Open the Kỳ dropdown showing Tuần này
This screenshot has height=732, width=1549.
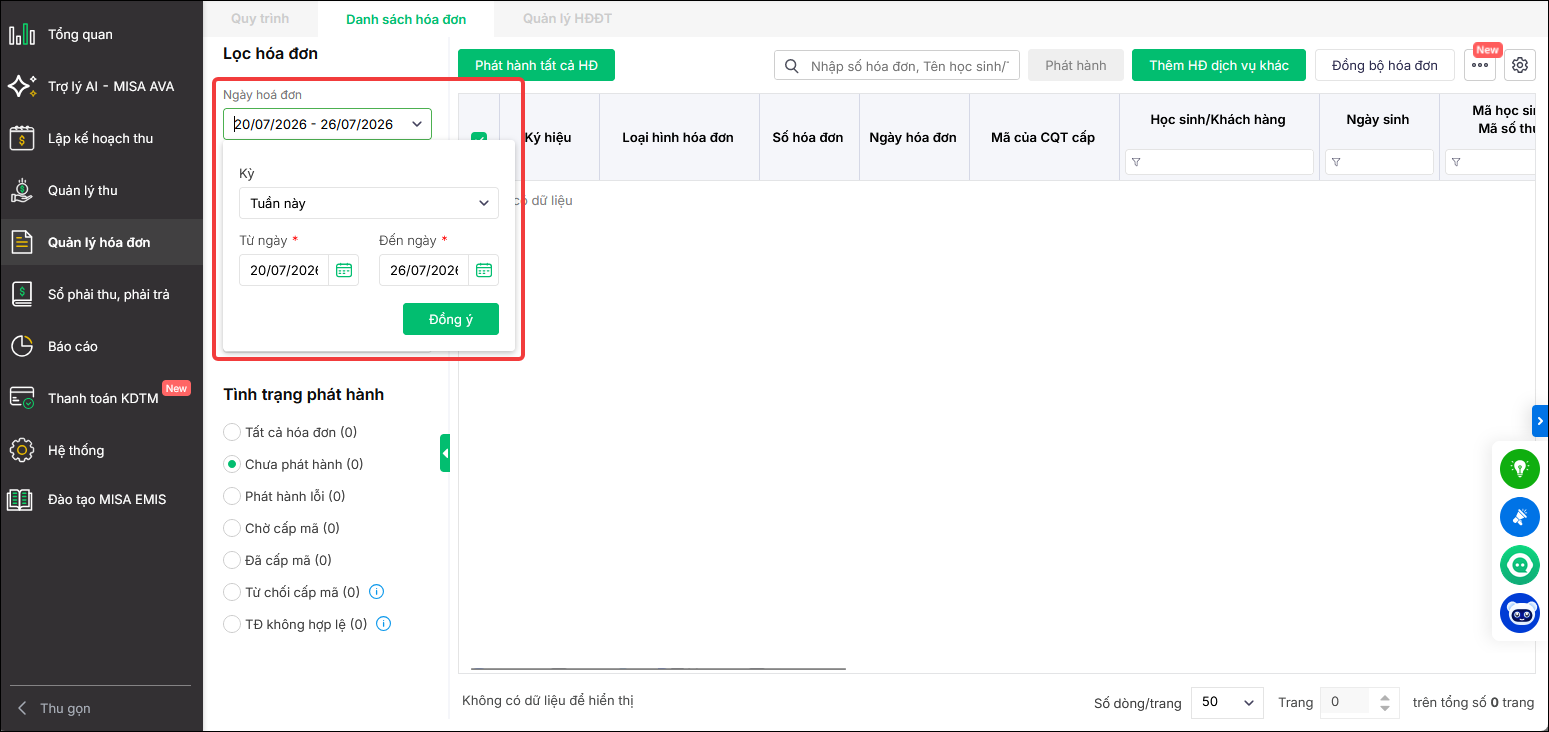pos(369,203)
